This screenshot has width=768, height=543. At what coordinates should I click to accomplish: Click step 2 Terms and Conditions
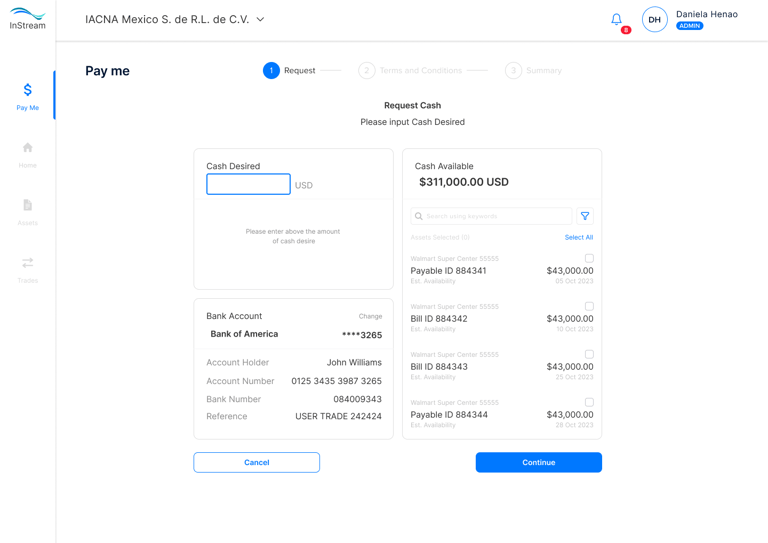click(410, 71)
